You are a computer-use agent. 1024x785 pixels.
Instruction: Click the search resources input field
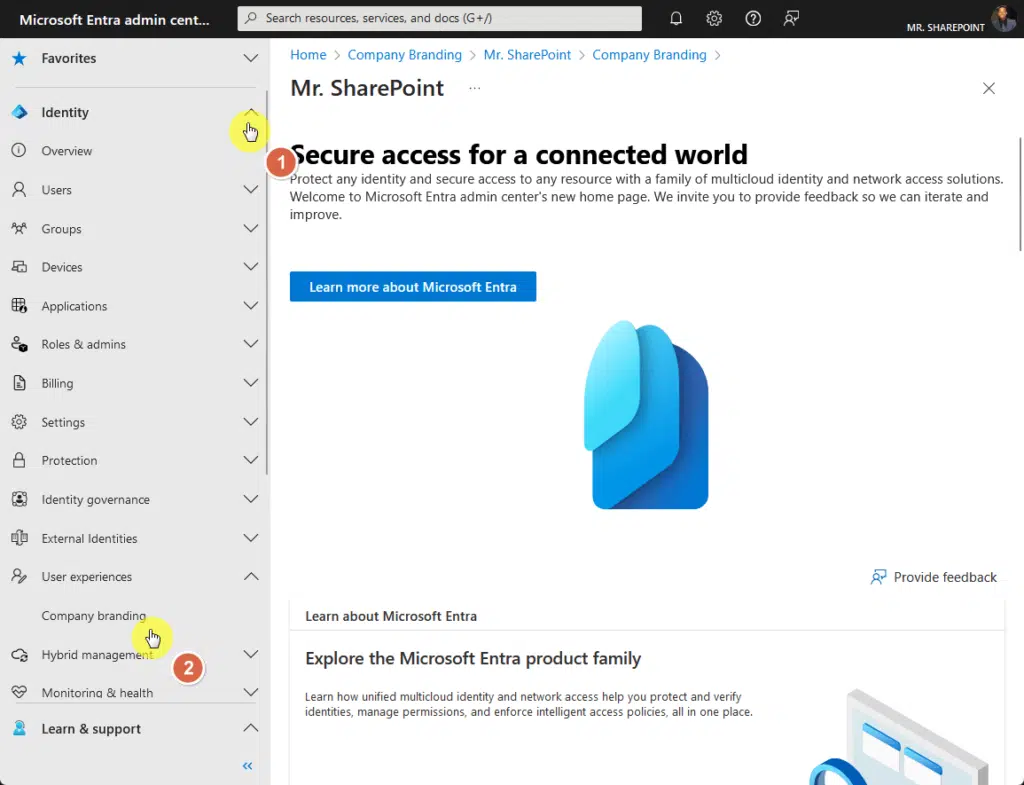440,18
